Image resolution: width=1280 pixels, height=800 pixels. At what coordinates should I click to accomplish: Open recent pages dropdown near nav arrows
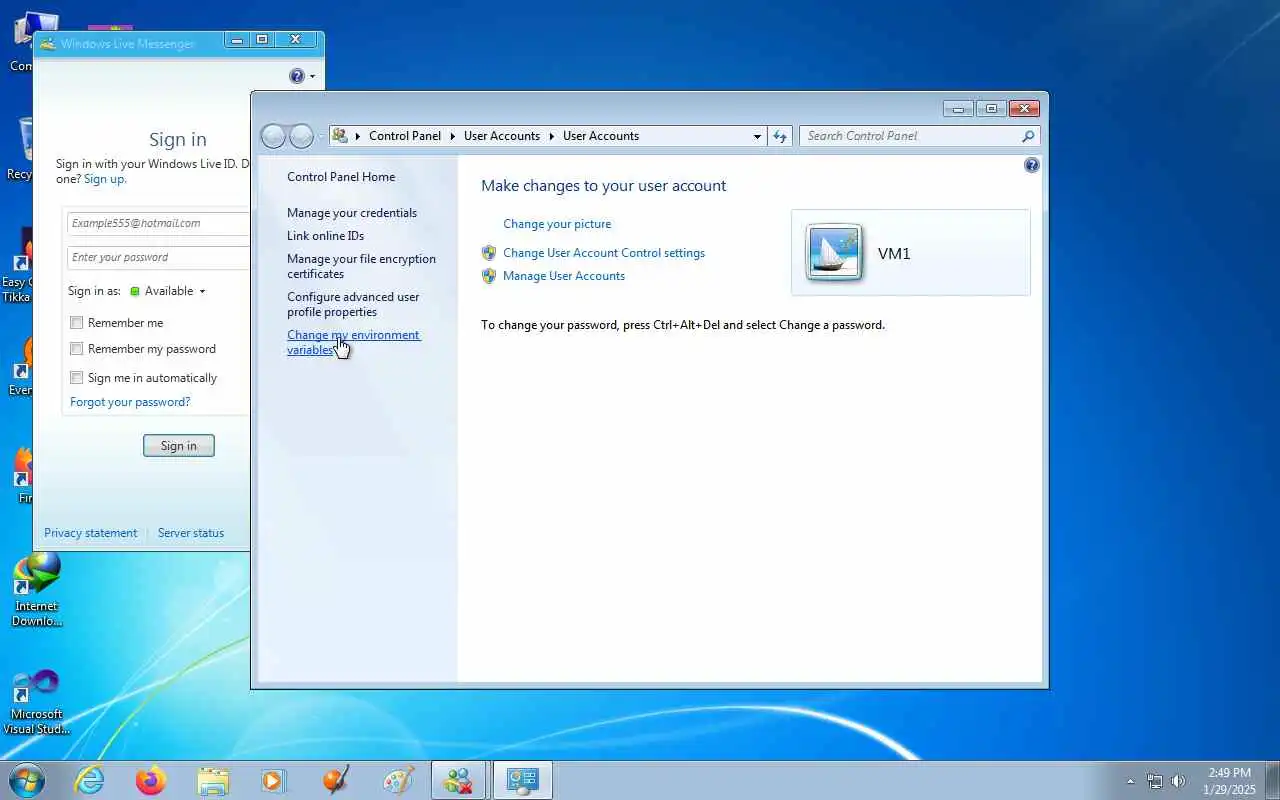pyautogui.click(x=321, y=137)
